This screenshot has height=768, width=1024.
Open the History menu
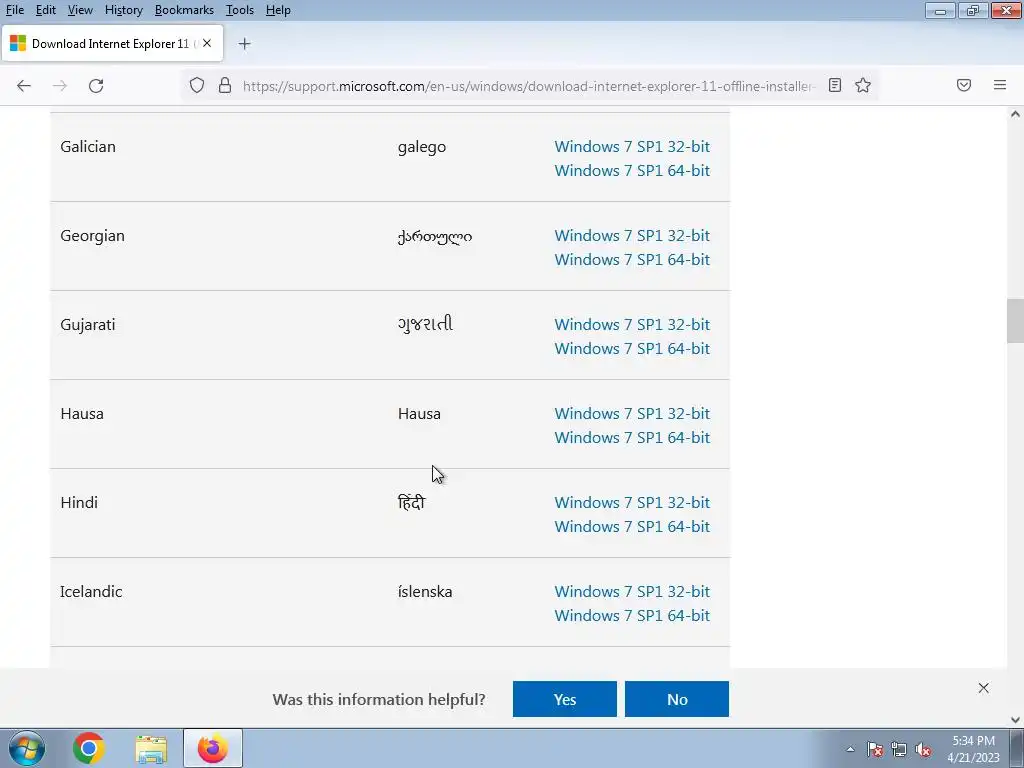tap(123, 10)
